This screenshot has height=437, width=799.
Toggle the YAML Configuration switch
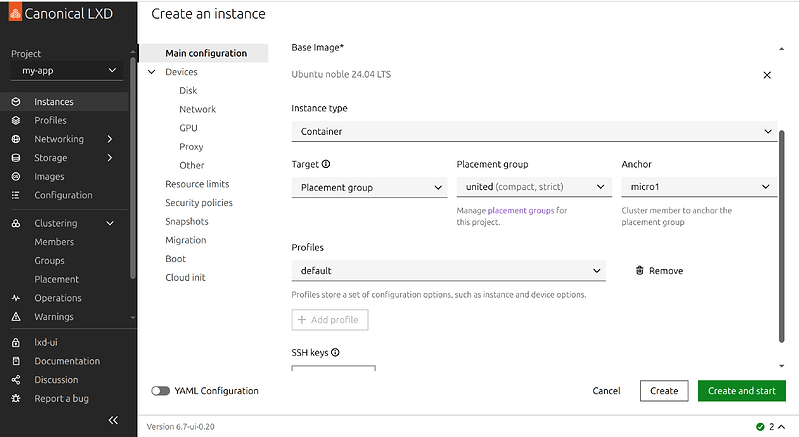coord(160,391)
